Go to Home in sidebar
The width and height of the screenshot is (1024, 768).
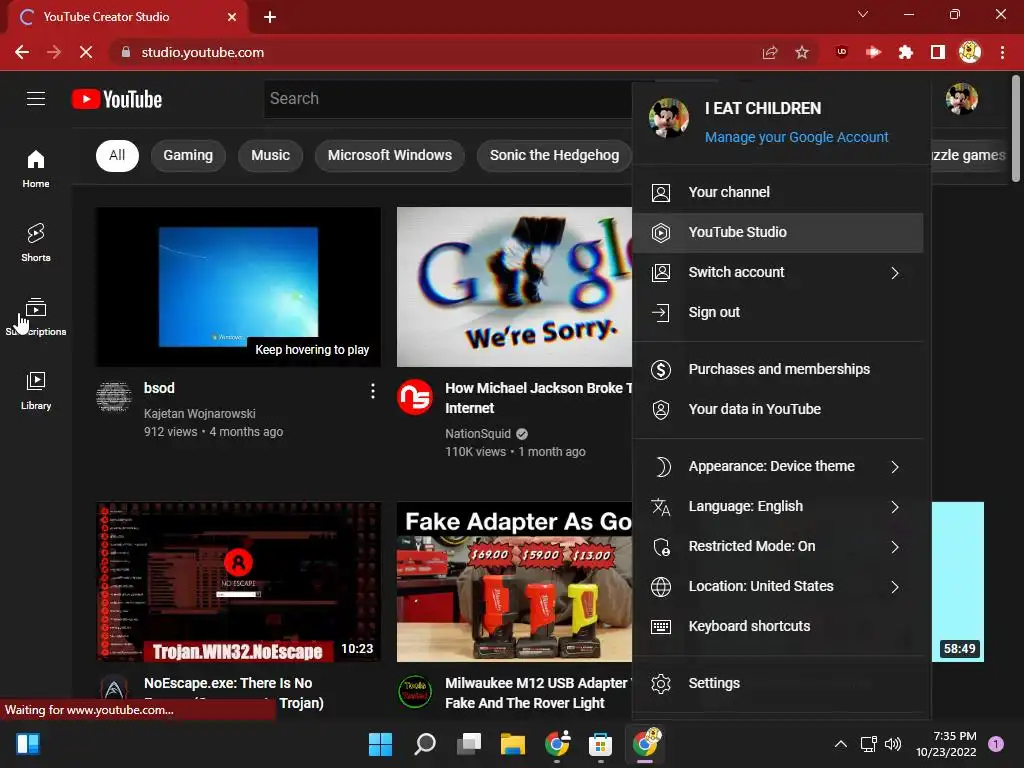pos(36,168)
